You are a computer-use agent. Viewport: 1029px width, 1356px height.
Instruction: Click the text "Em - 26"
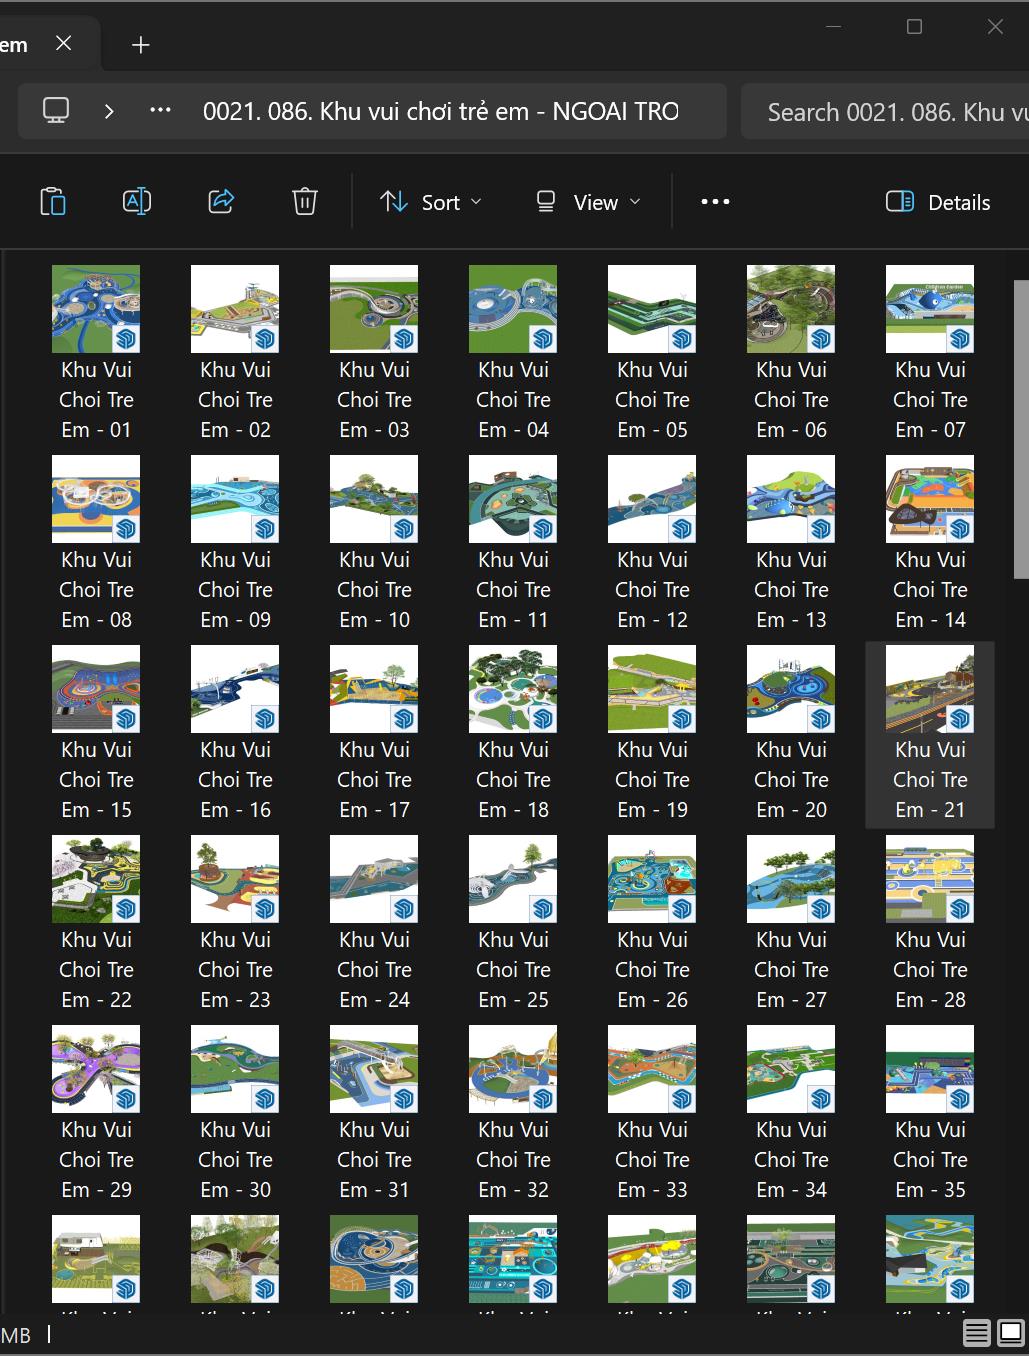(652, 1000)
